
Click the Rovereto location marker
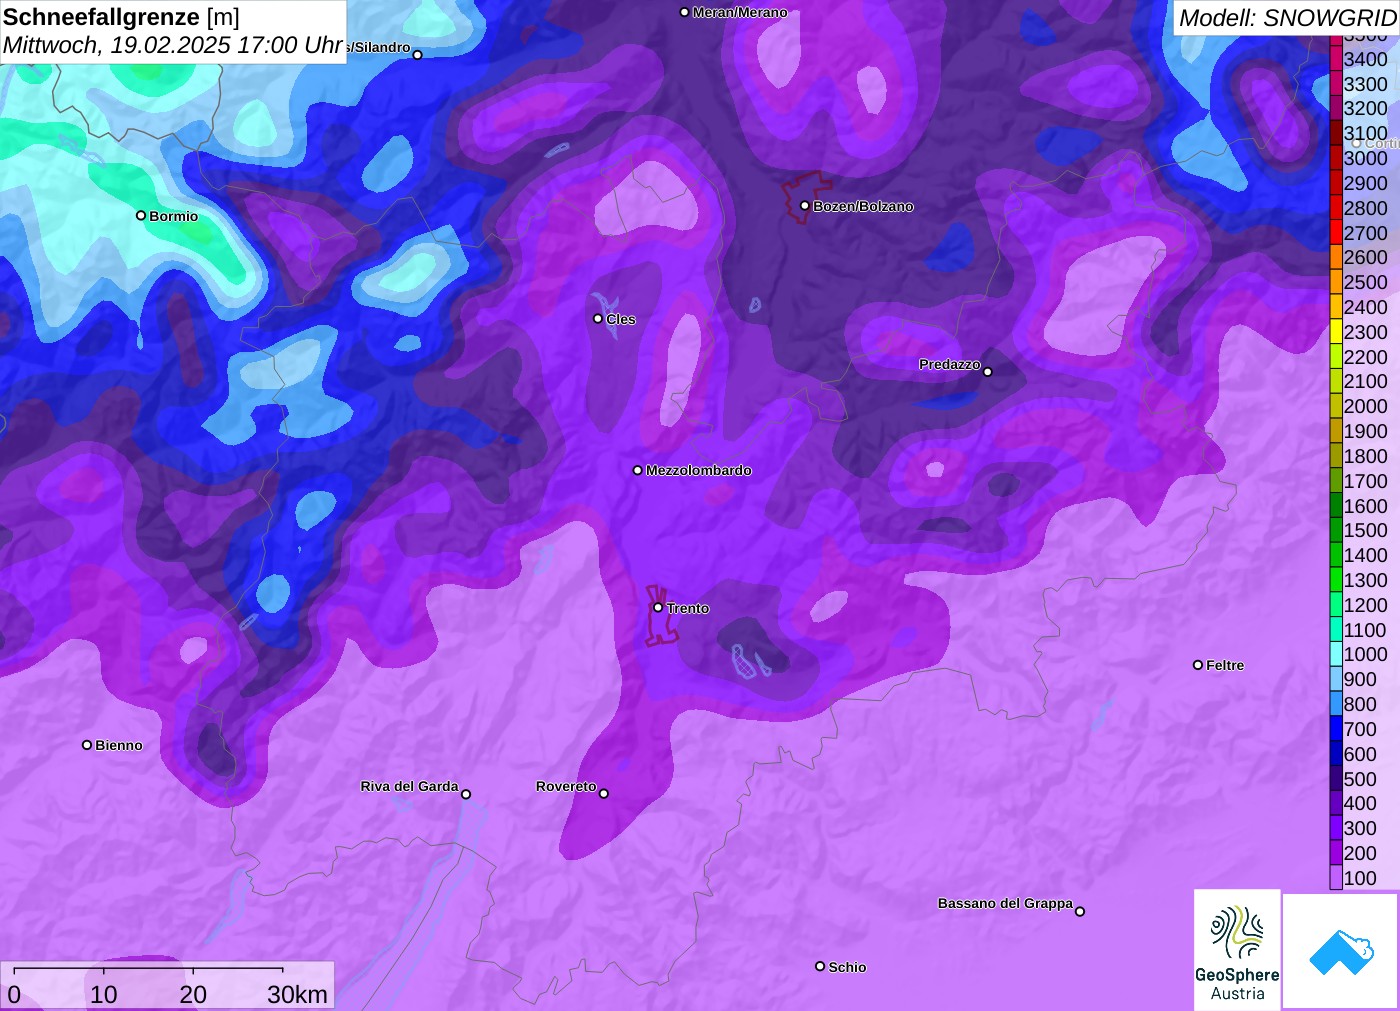coord(604,794)
